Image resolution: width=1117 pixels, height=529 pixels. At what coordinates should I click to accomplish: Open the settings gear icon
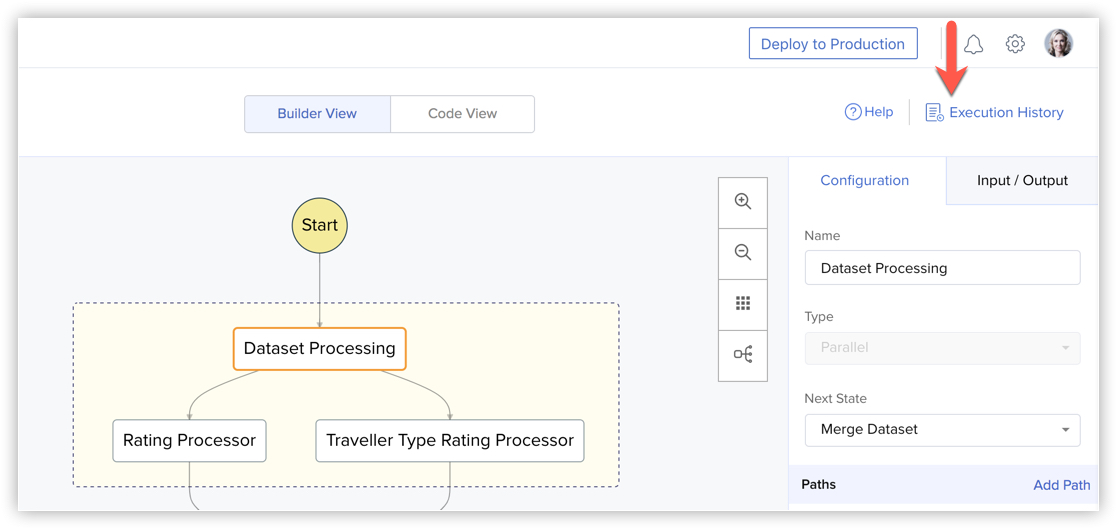tap(1015, 44)
